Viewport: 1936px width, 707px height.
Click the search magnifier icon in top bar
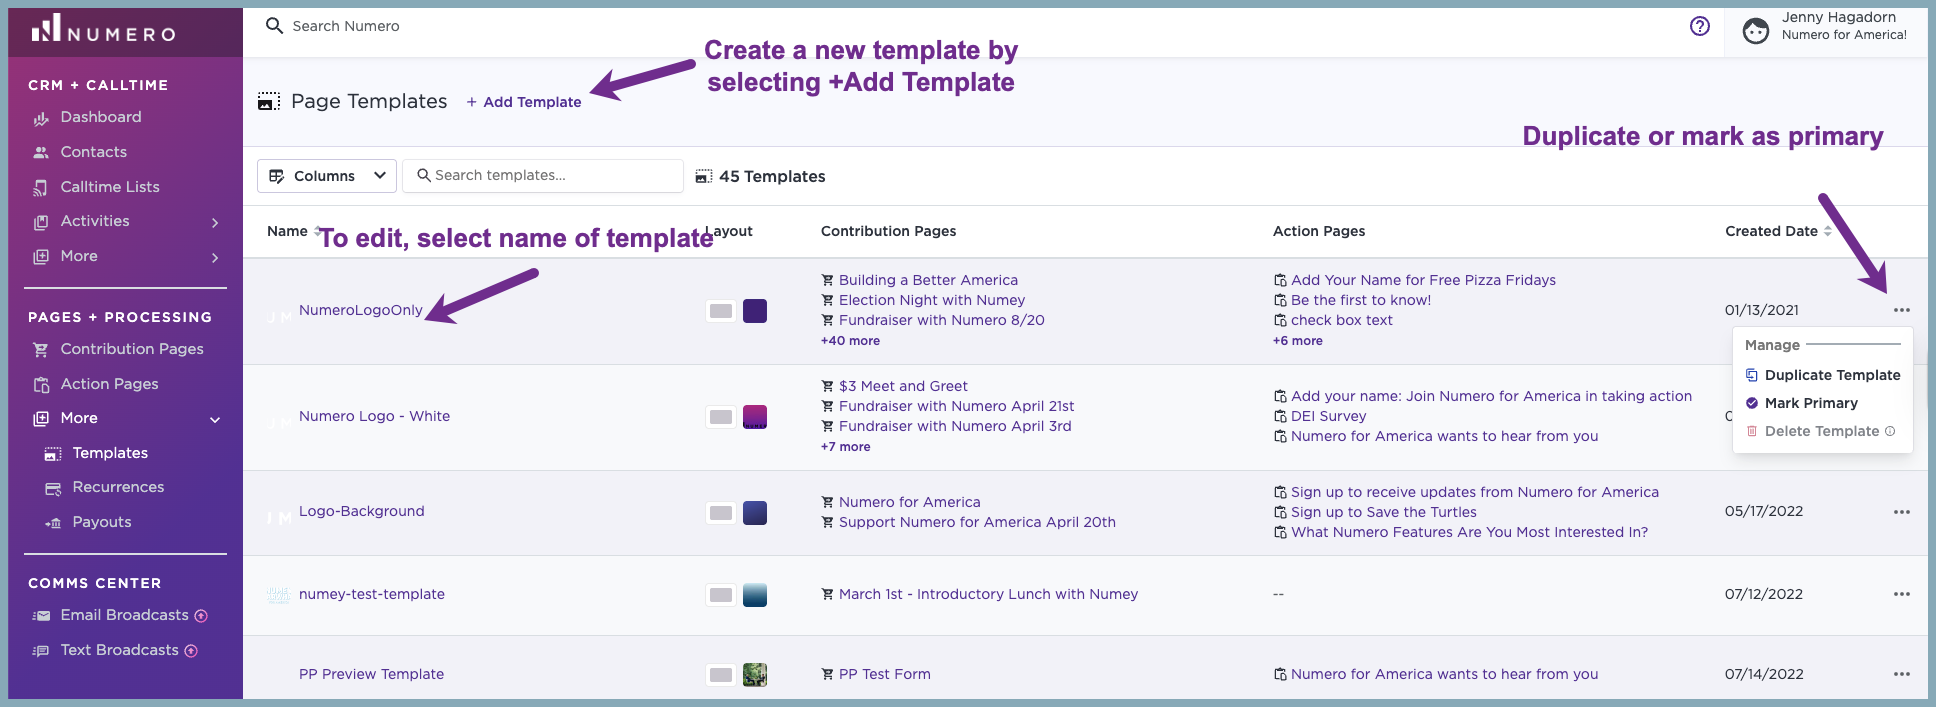pyautogui.click(x=274, y=26)
